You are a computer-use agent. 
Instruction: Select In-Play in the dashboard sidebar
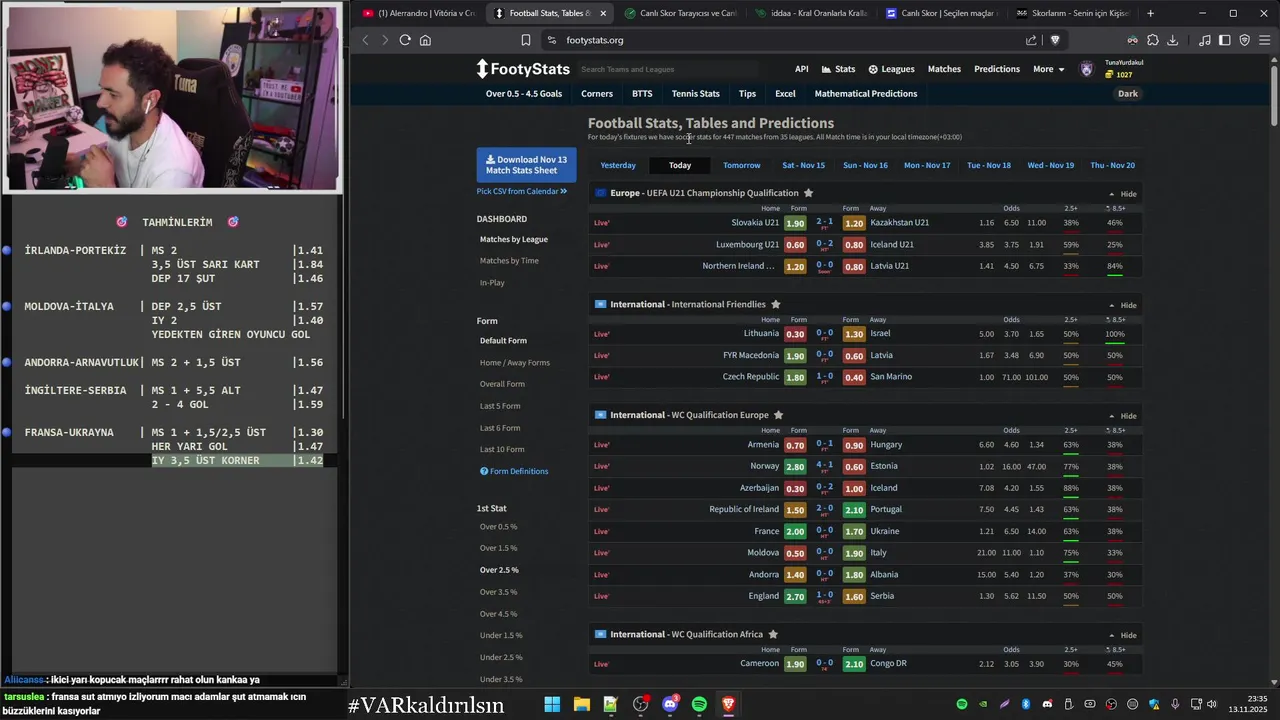[492, 283]
